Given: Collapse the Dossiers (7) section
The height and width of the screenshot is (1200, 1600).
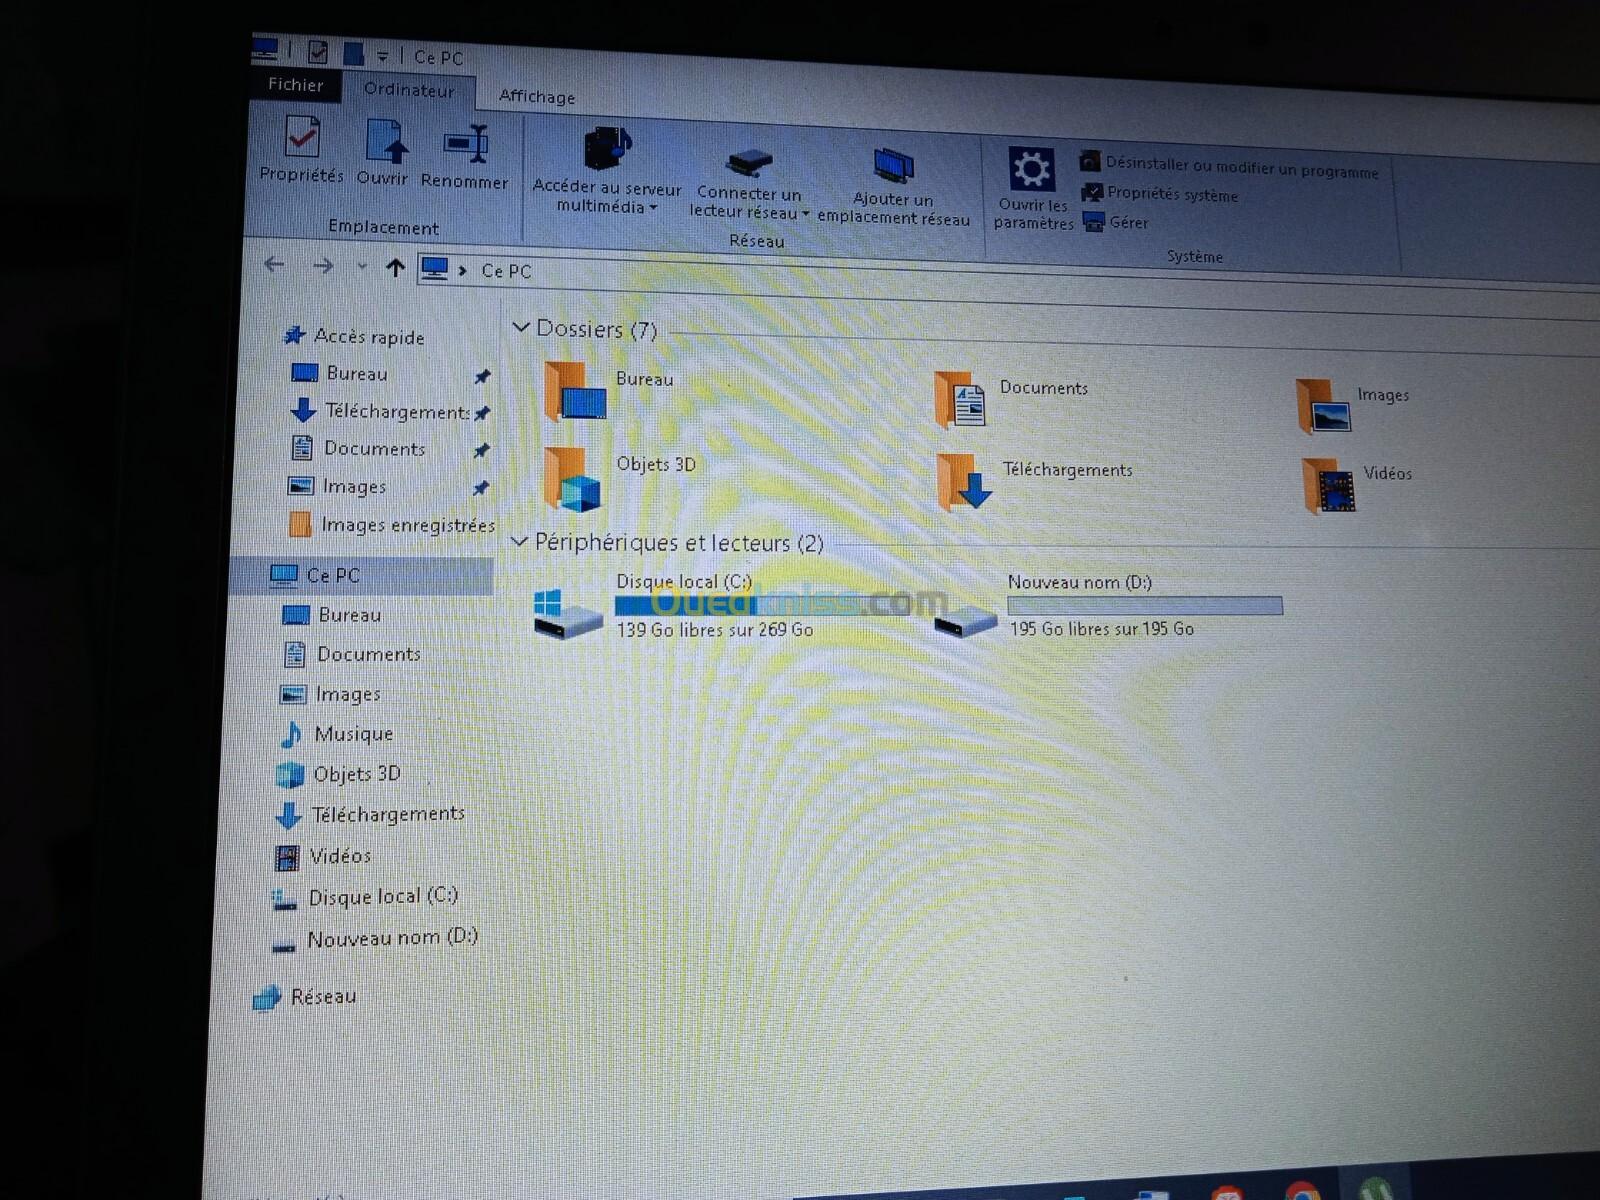Looking at the screenshot, I should [520, 327].
